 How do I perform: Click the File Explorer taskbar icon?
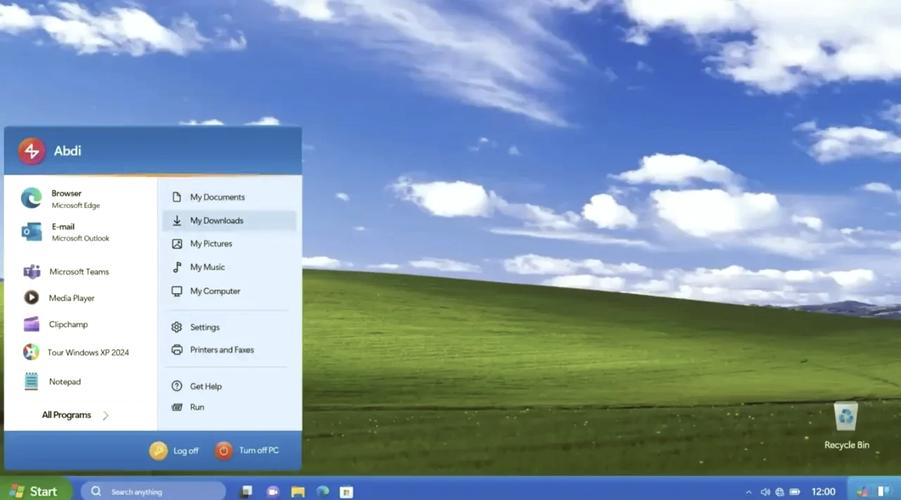coord(298,491)
